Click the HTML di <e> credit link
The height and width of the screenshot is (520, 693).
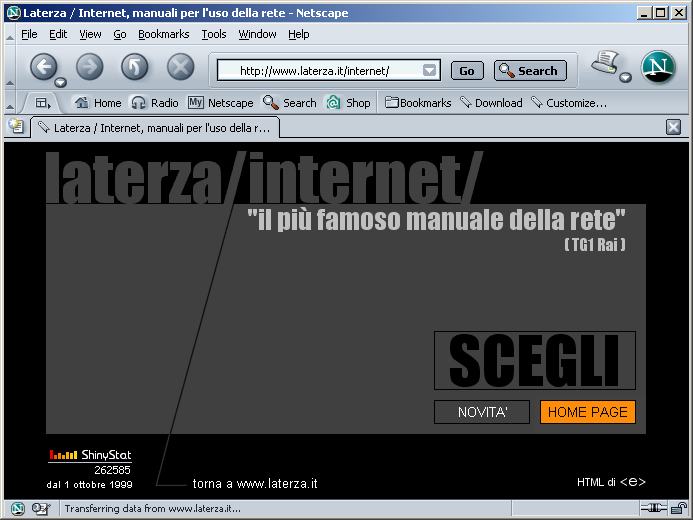coord(611,482)
